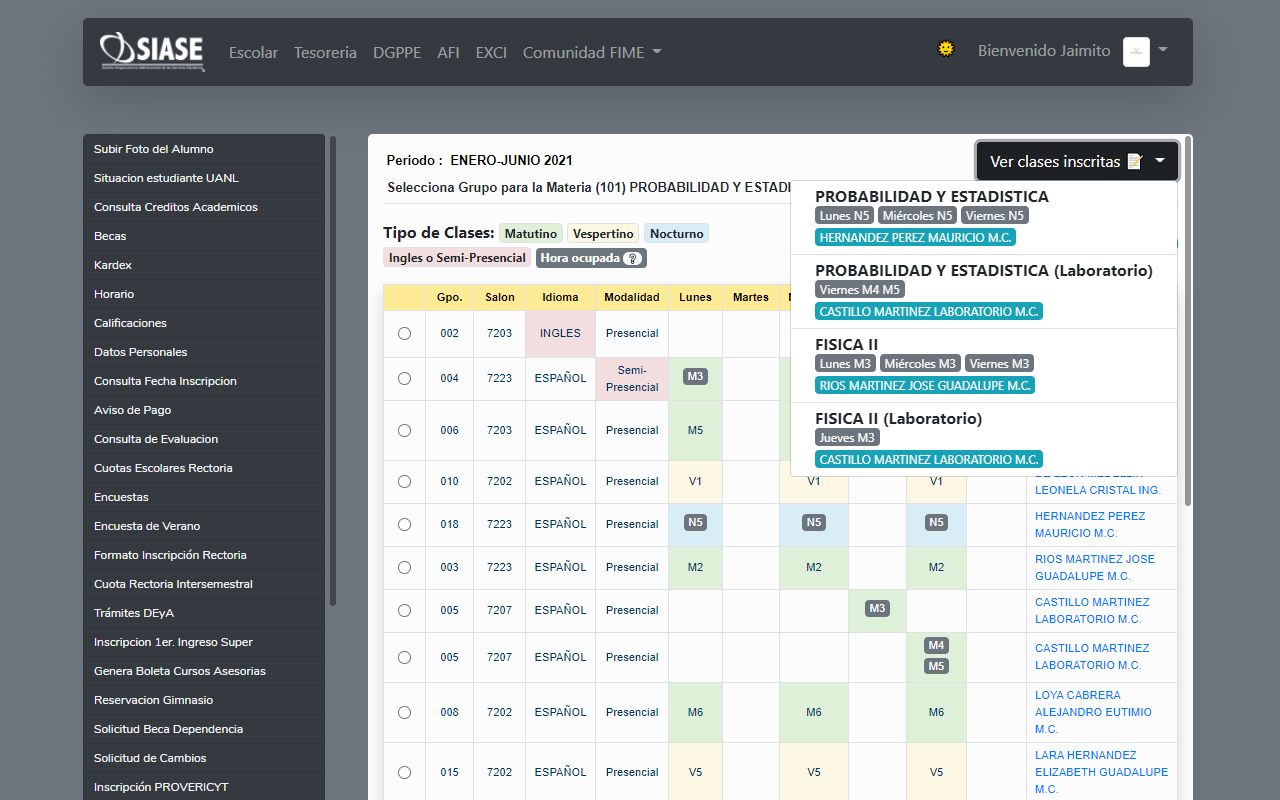Expand the Comunidad FIME dropdown
1280x800 pixels.
592,52
